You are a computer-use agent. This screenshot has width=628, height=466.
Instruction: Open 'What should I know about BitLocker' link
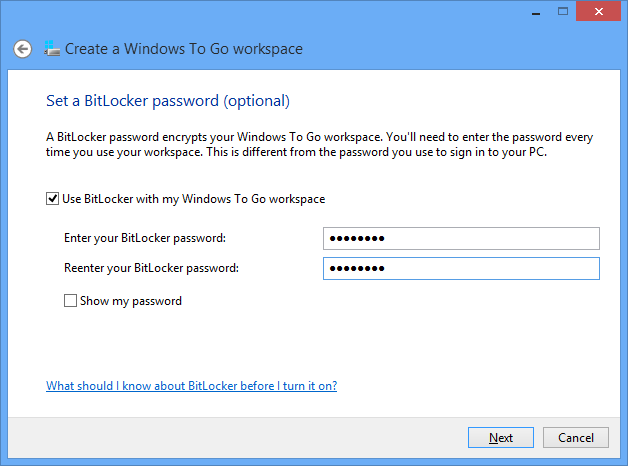click(x=191, y=386)
